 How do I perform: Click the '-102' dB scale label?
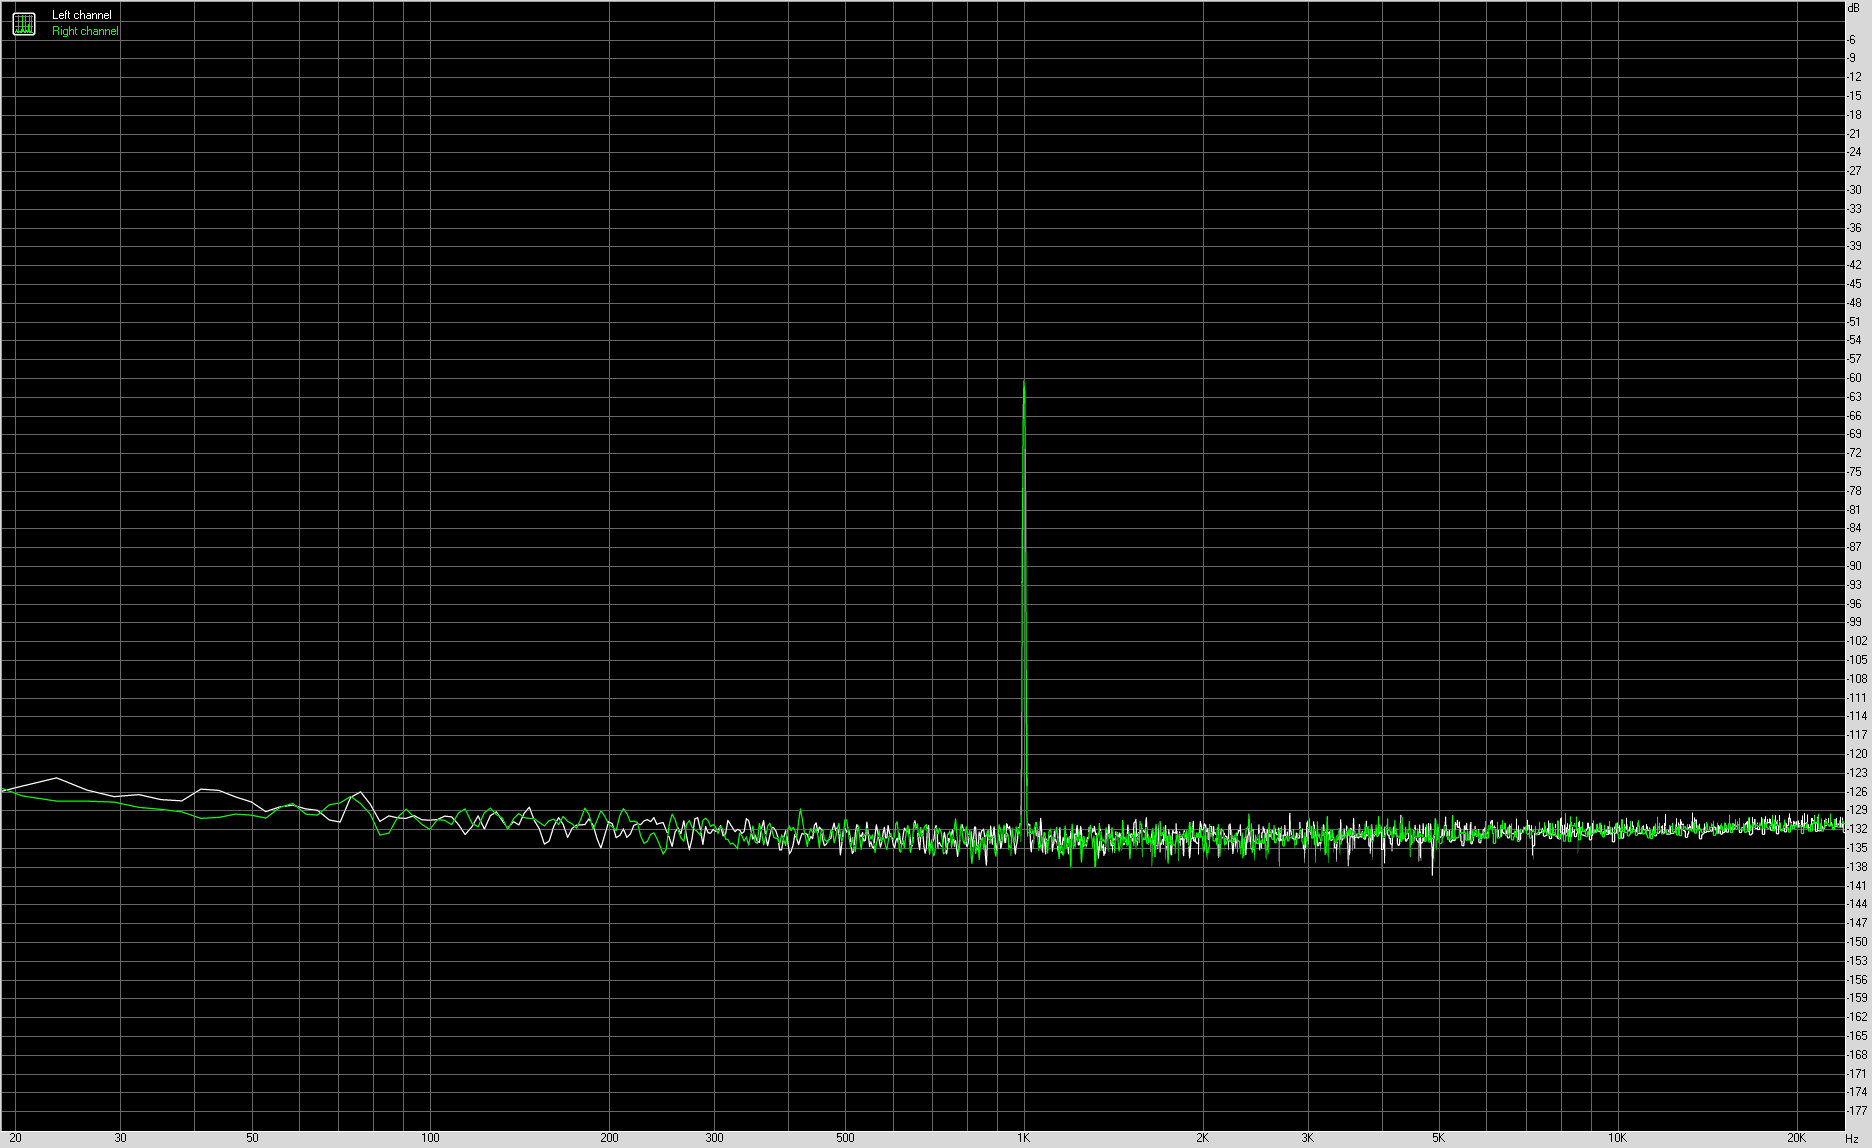tap(1856, 641)
